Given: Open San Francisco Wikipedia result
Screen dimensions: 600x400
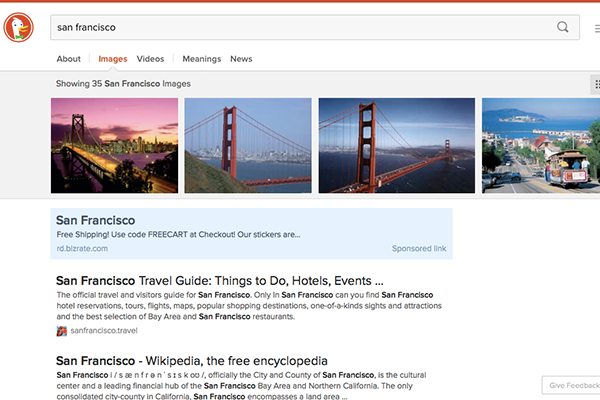Looking at the screenshot, I should (192, 361).
